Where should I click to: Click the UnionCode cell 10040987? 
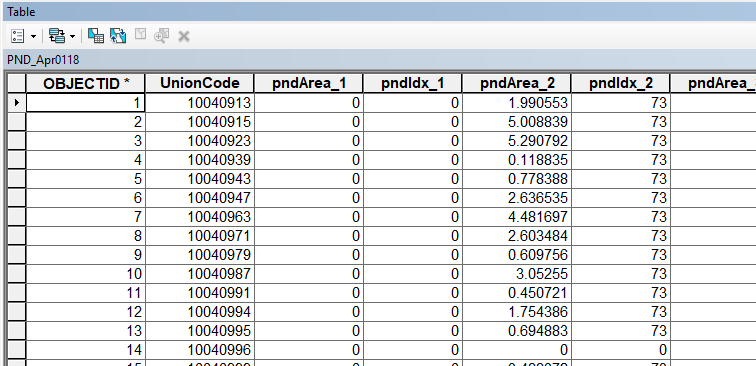point(200,274)
